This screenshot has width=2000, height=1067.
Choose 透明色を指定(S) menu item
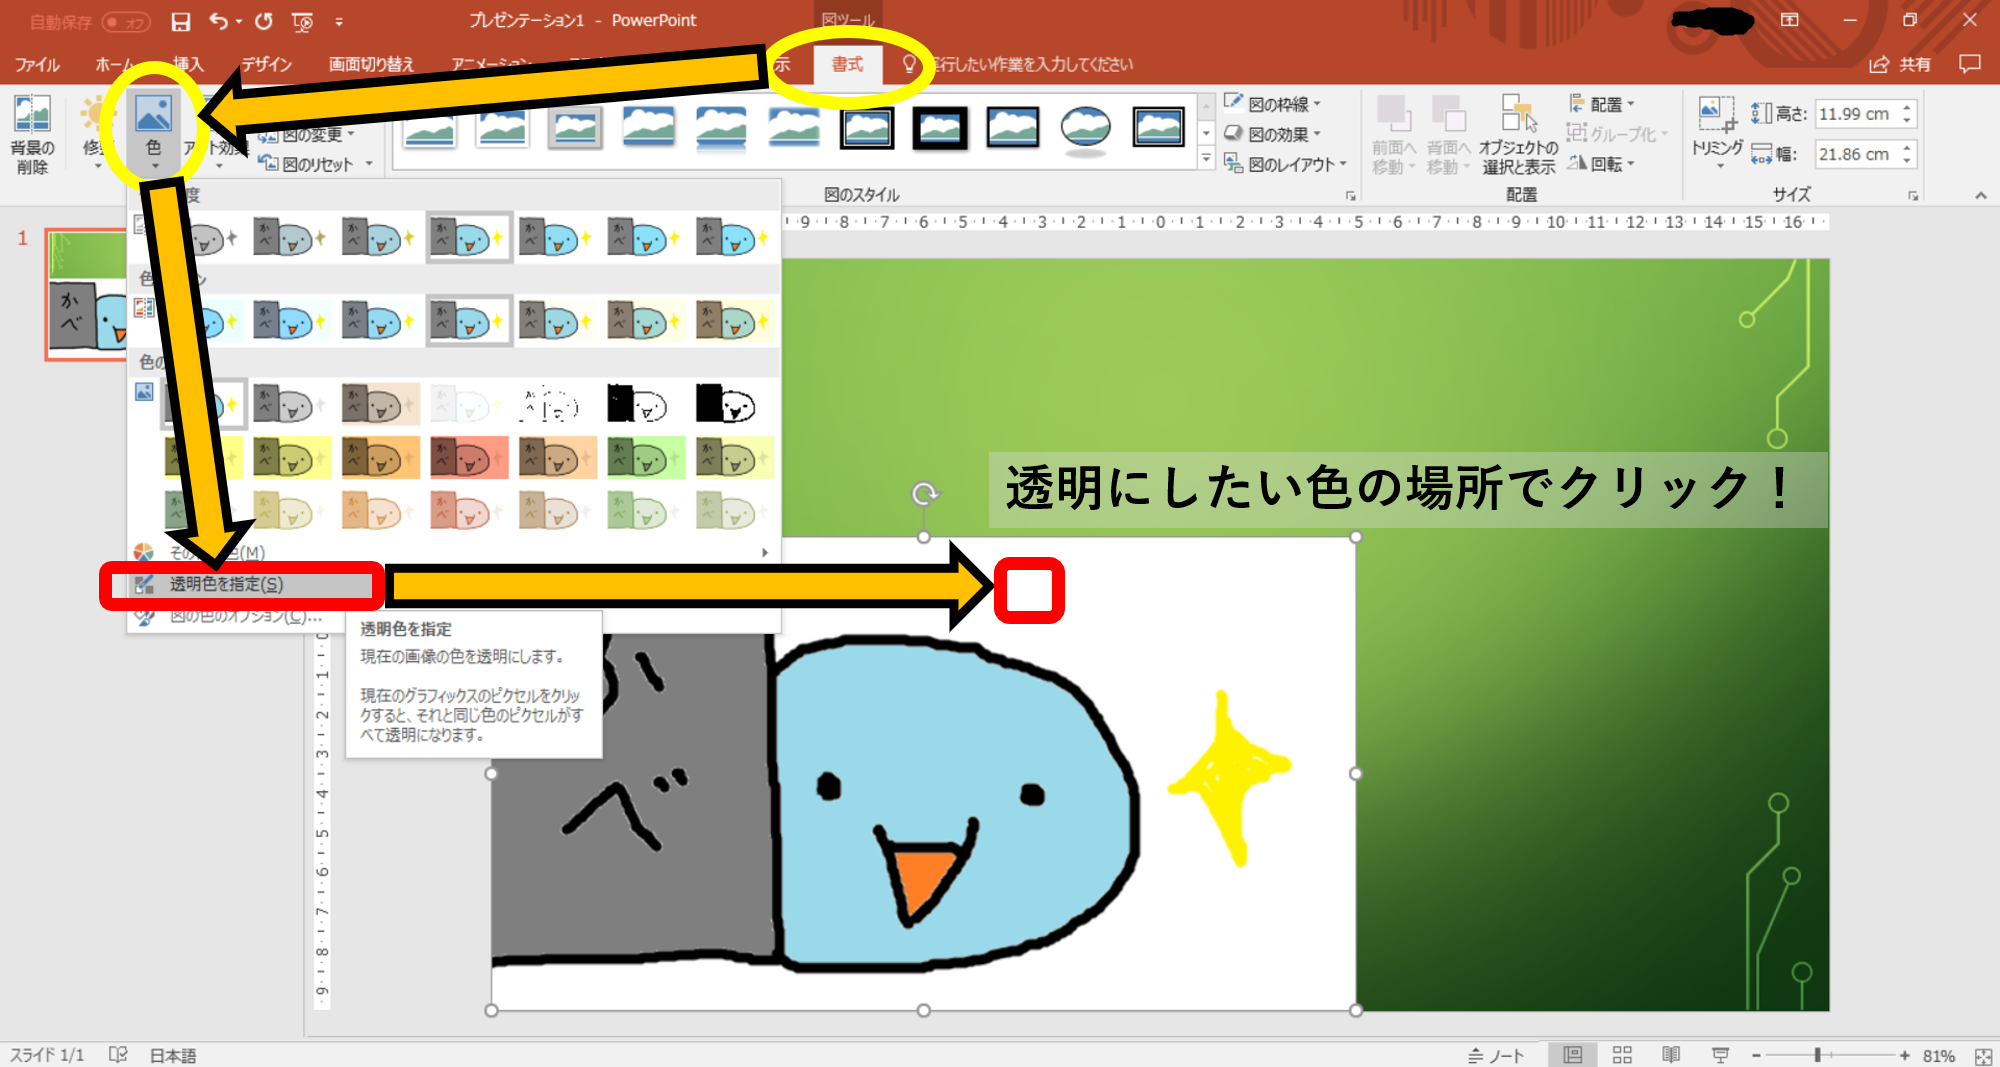242,584
